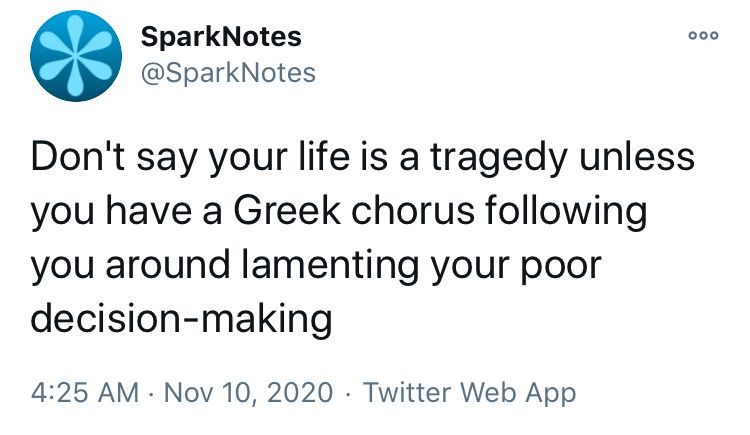
Task: Open the three-dot more options menu
Action: [704, 35]
